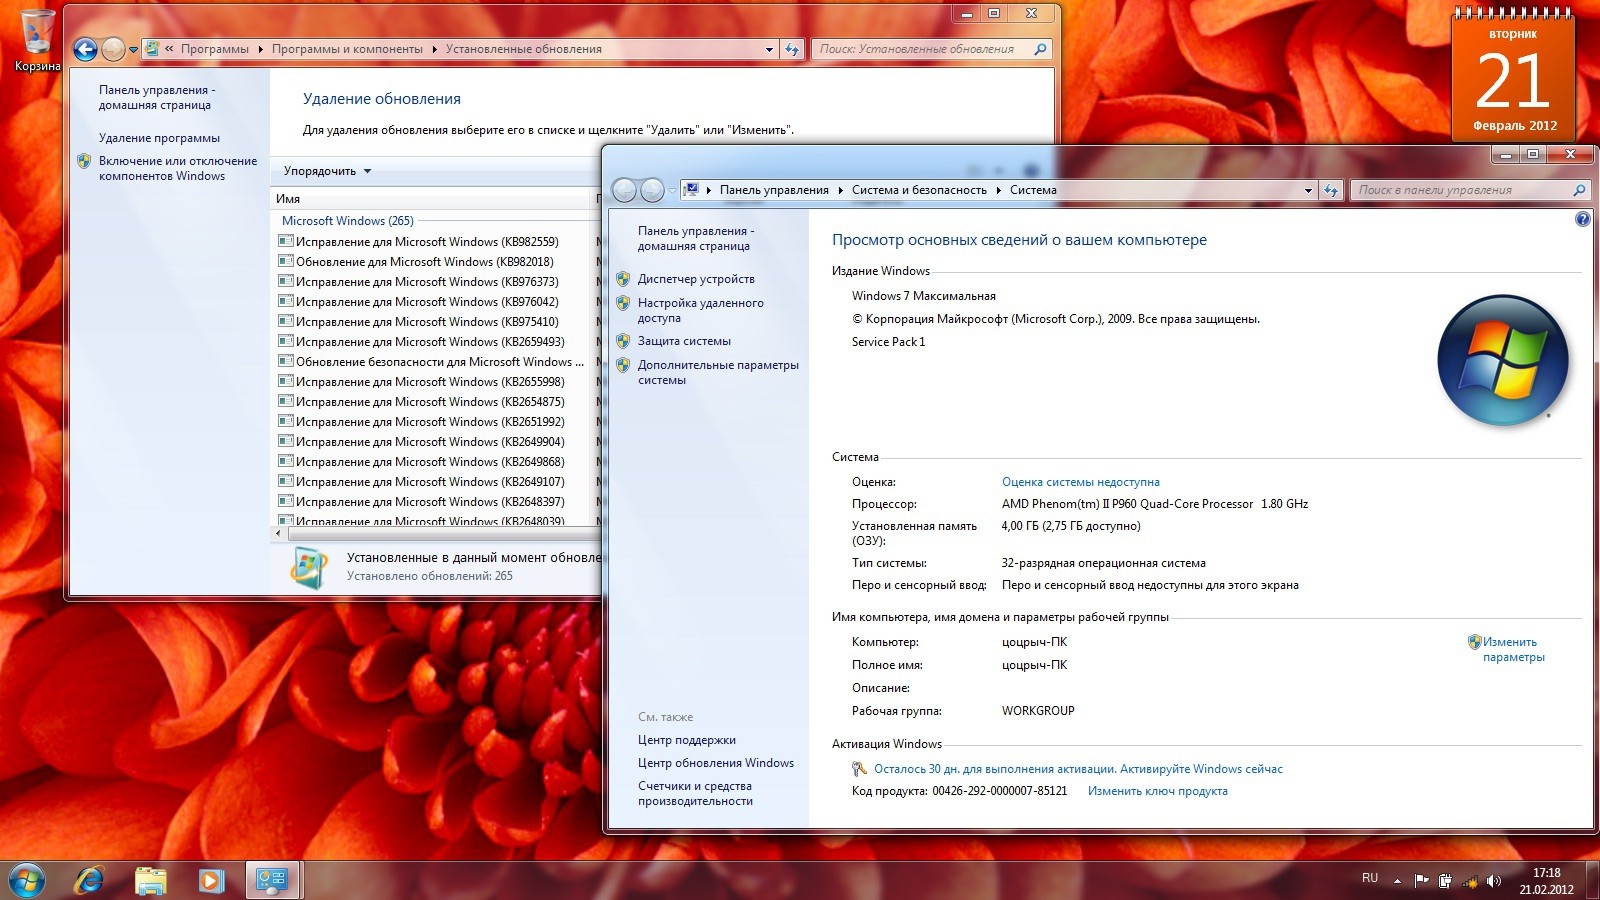Screen dimensions: 1600x900
Task: Select Control Panel taskbar button
Action: [x=272, y=880]
